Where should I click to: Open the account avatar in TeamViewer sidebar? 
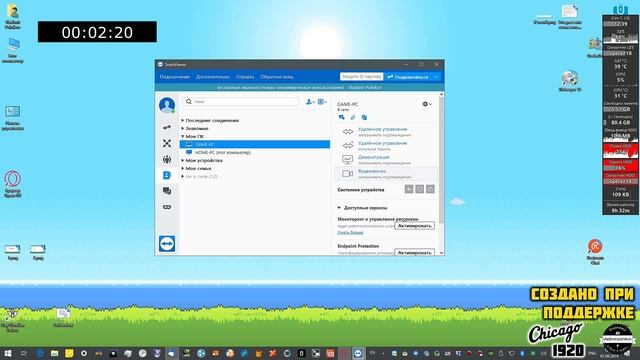167,105
